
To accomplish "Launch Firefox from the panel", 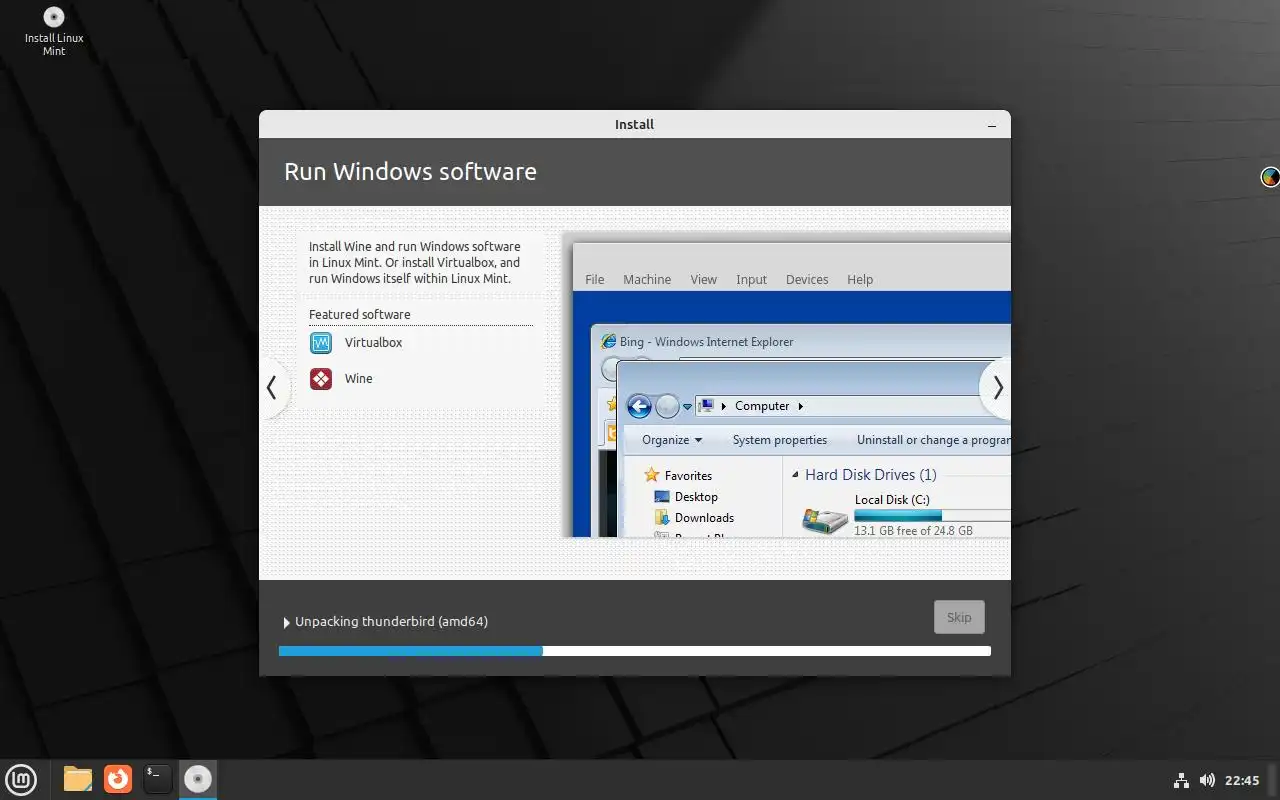I will (x=118, y=779).
